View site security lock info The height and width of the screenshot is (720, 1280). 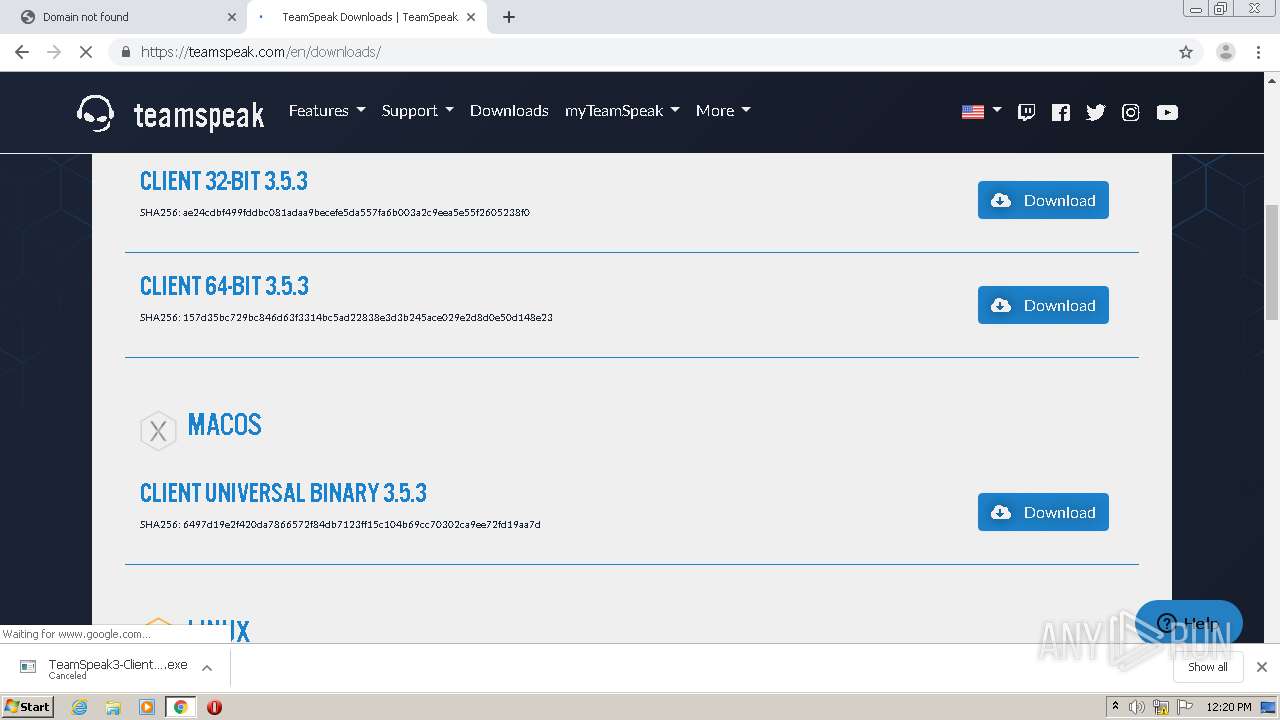[125, 52]
